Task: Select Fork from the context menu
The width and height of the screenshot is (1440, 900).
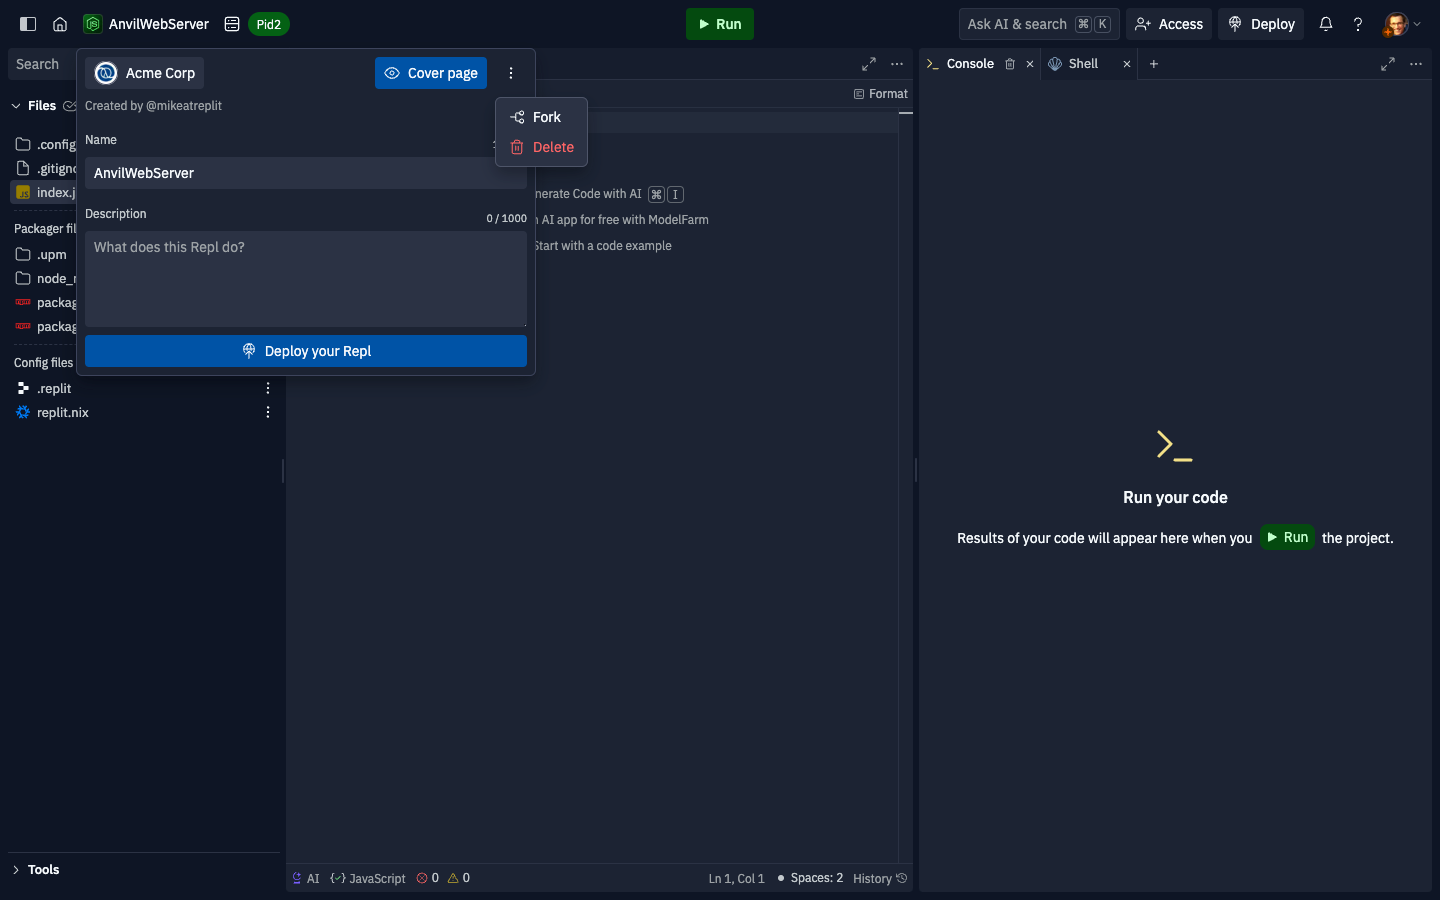Action: click(541, 116)
